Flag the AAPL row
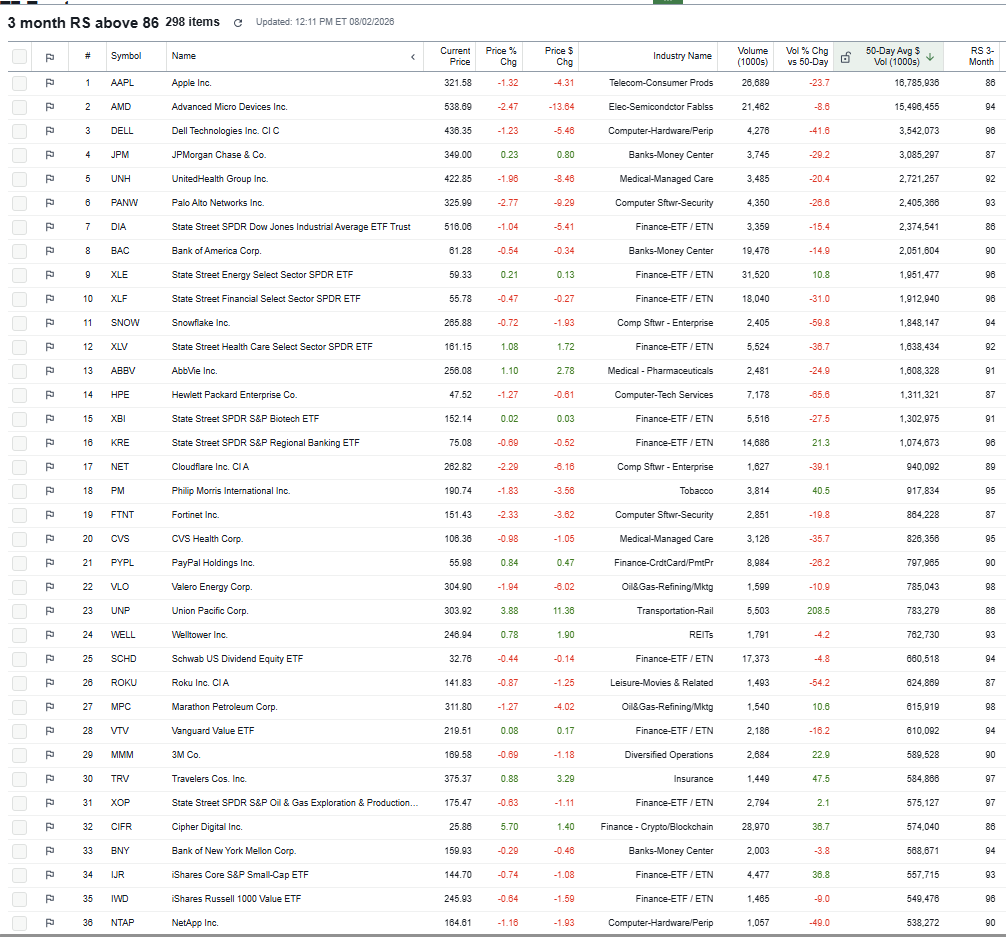This screenshot has width=1006, height=937. coord(50,83)
